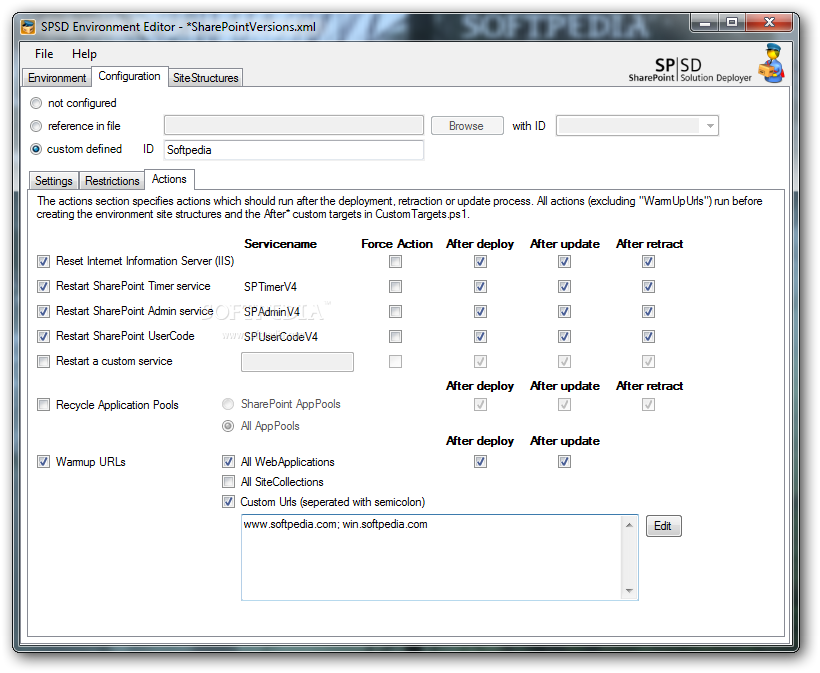Check All SiteCollections
820x673 pixels.
(228, 482)
